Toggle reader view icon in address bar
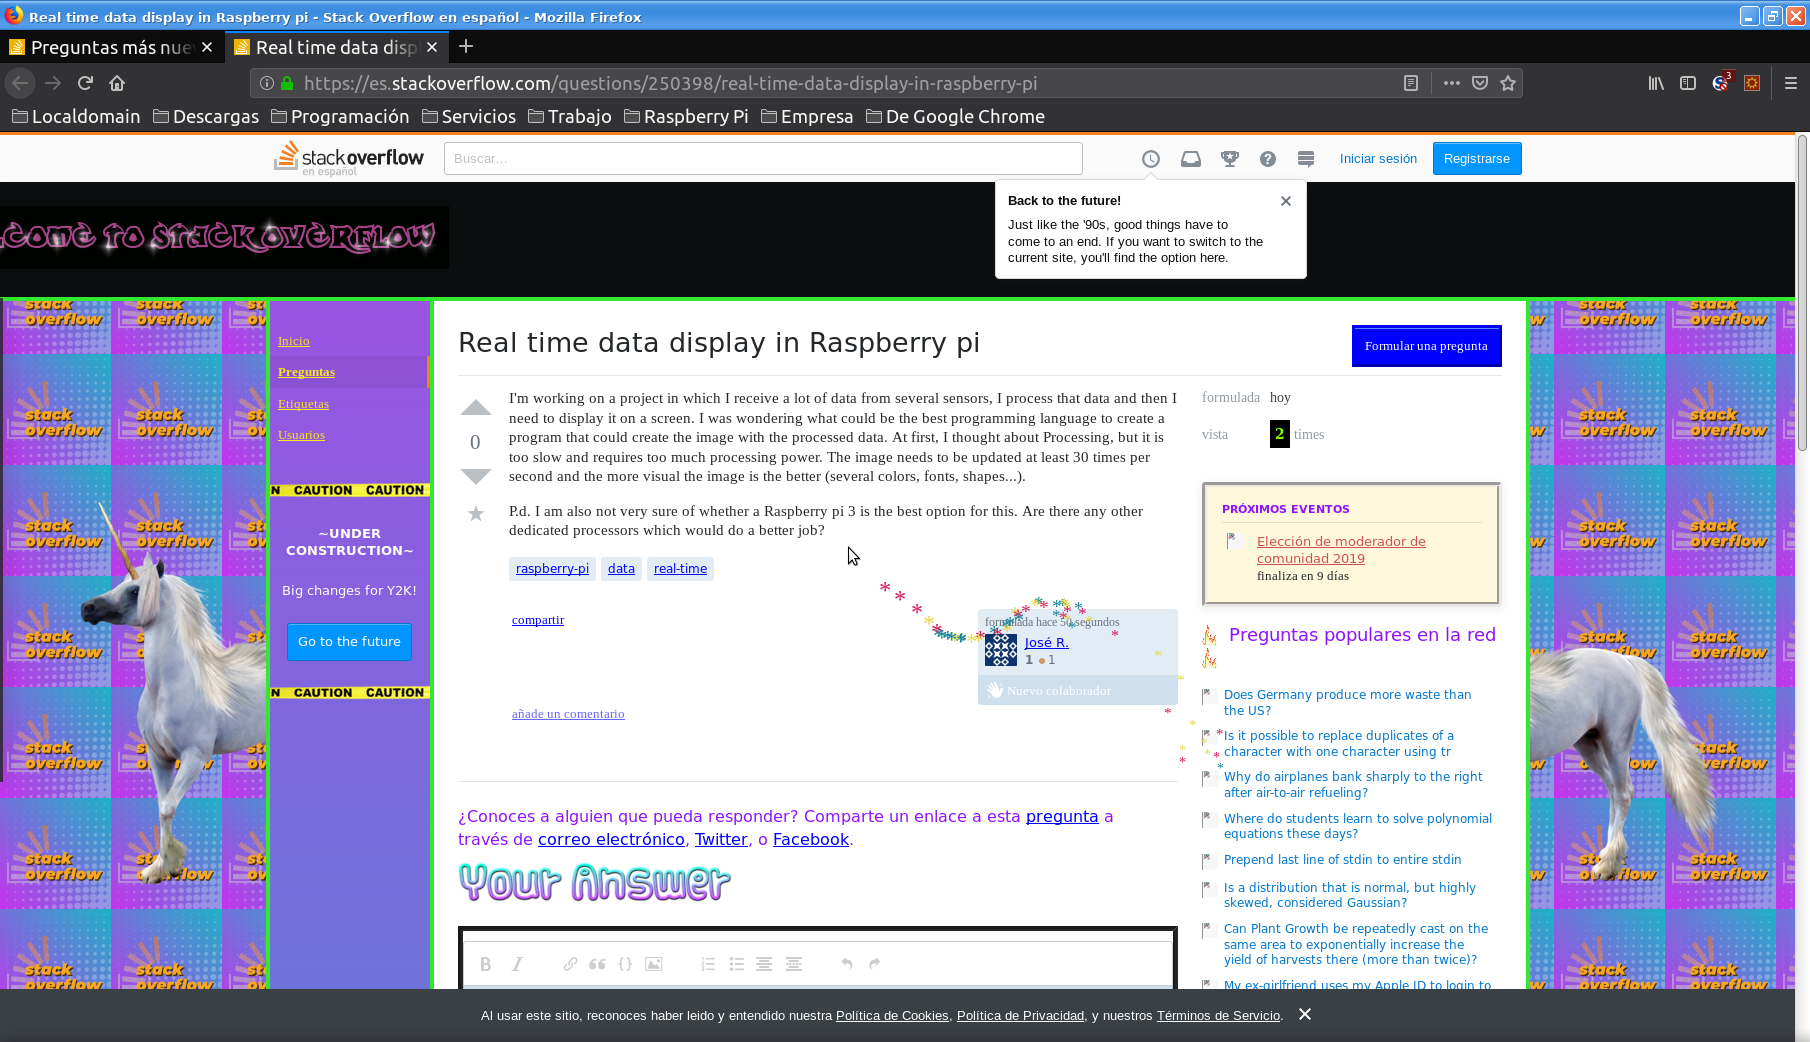Screen dimensions: 1810x1042 (1411, 83)
